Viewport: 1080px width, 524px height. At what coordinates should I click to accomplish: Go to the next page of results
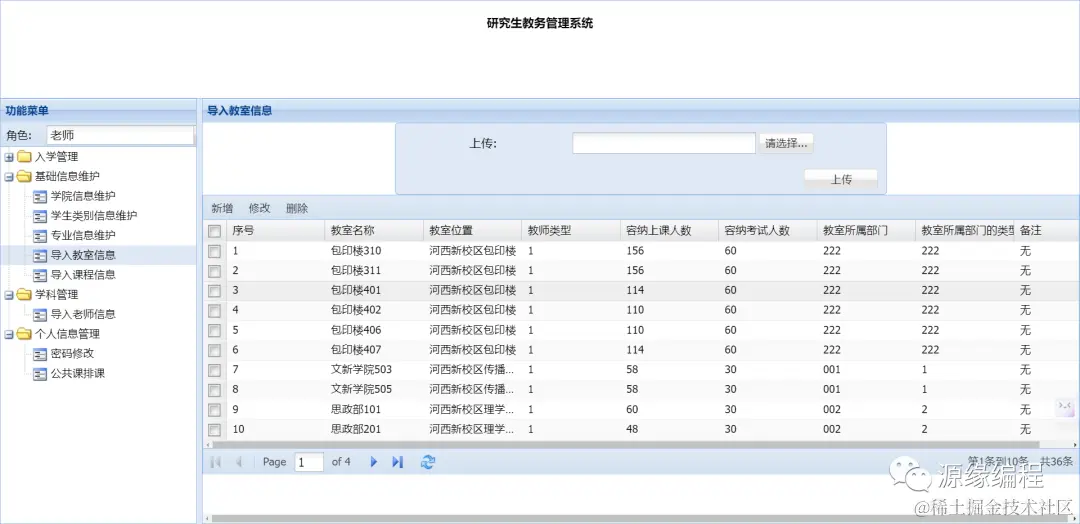pos(374,462)
